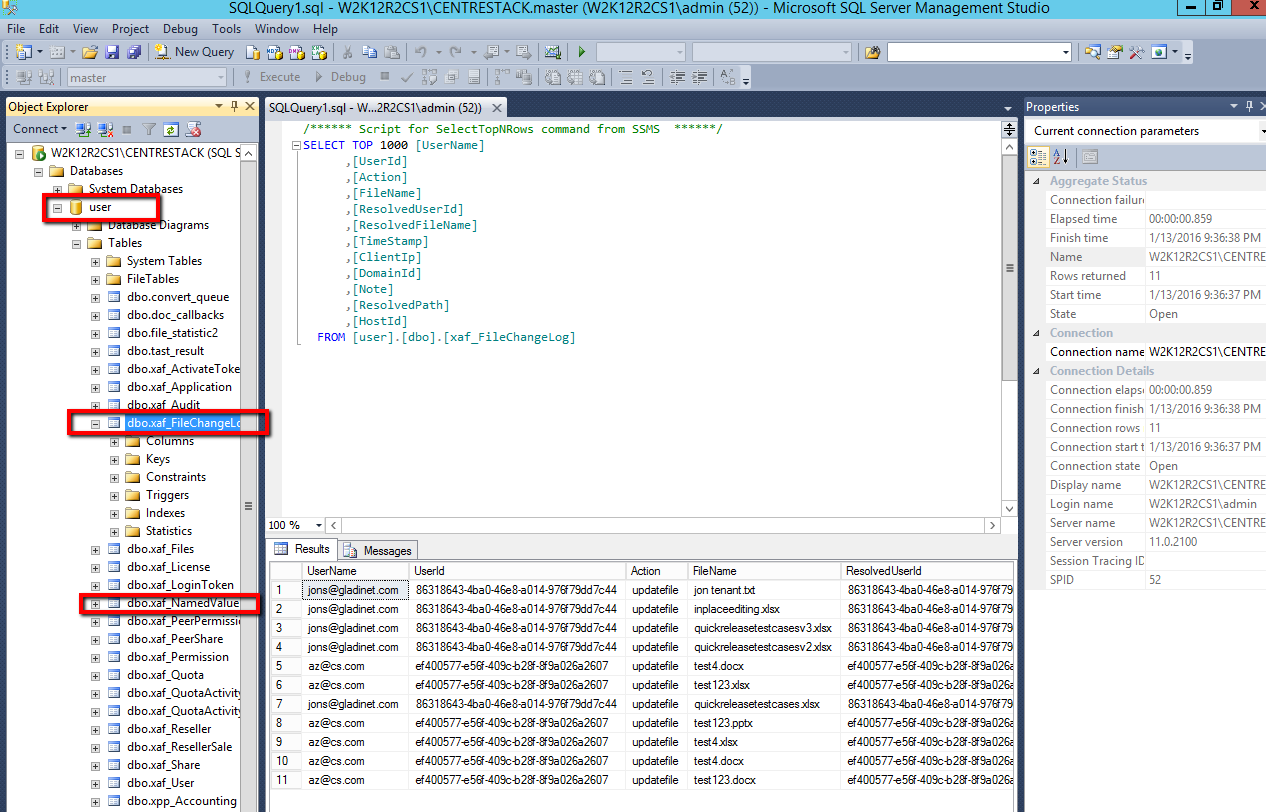
Task: Click Database Engine Query icon next to New Query
Action: [253, 51]
